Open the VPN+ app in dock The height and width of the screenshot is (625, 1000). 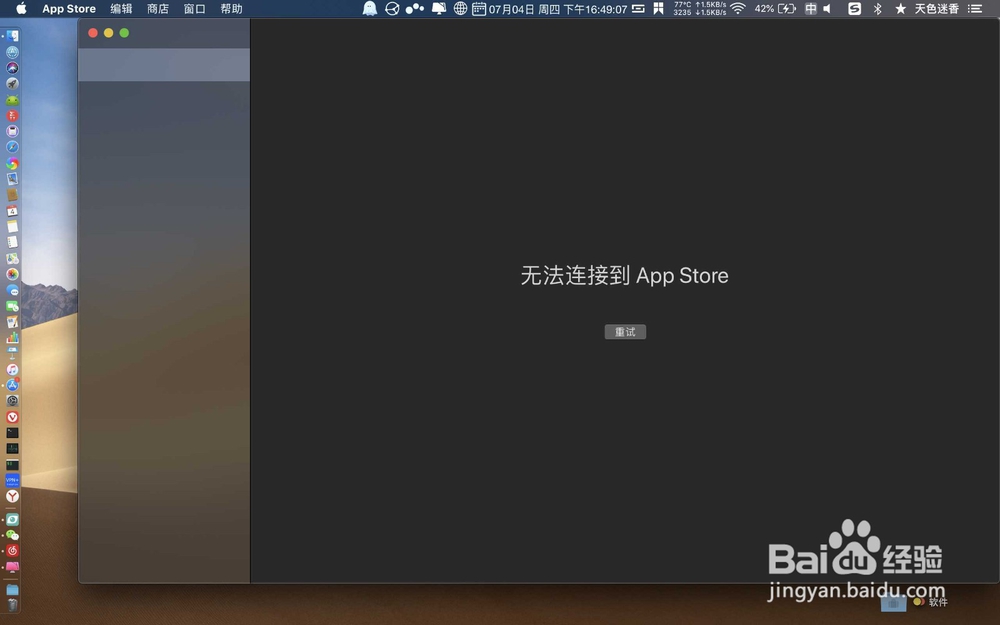(x=12, y=480)
